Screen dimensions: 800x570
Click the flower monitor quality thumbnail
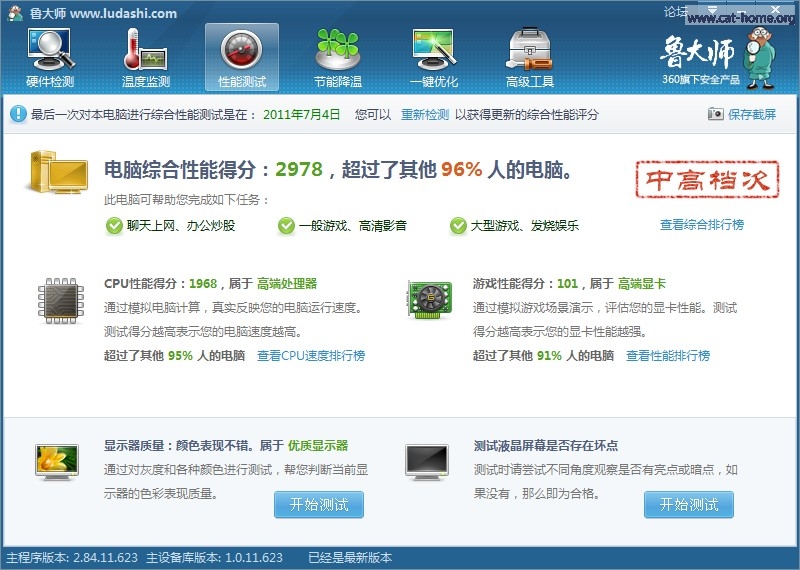pos(56,463)
